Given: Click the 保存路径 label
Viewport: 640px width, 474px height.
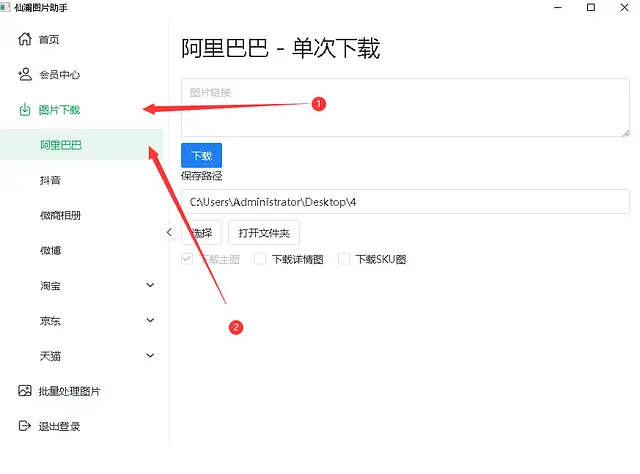Looking at the screenshot, I should 202,176.
